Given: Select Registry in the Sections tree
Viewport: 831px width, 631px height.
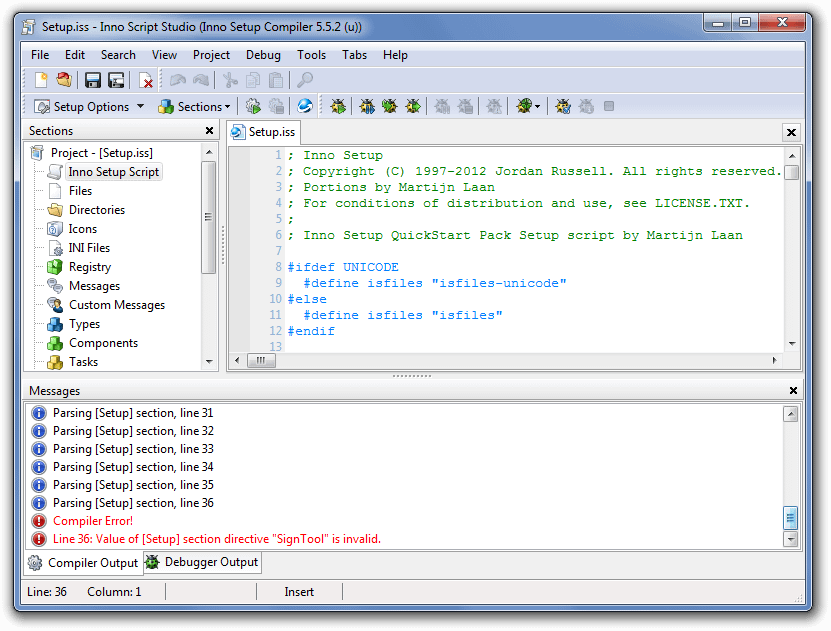Looking at the screenshot, I should click(x=90, y=267).
